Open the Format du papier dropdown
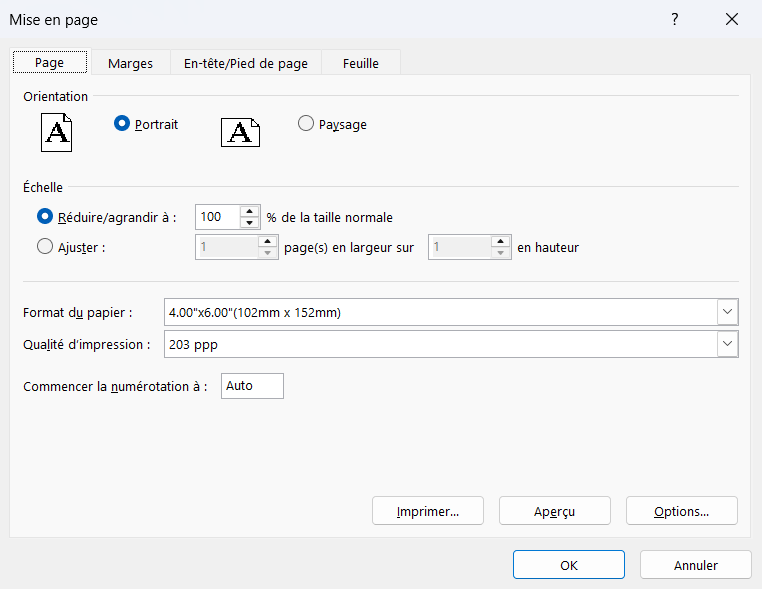The width and height of the screenshot is (762, 589). pos(727,312)
